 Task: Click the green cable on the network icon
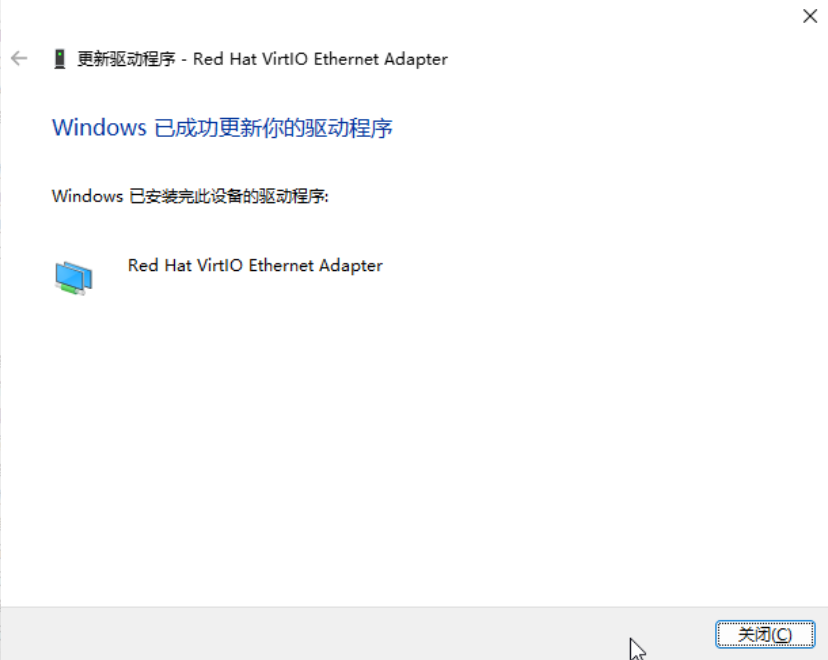tap(71, 288)
